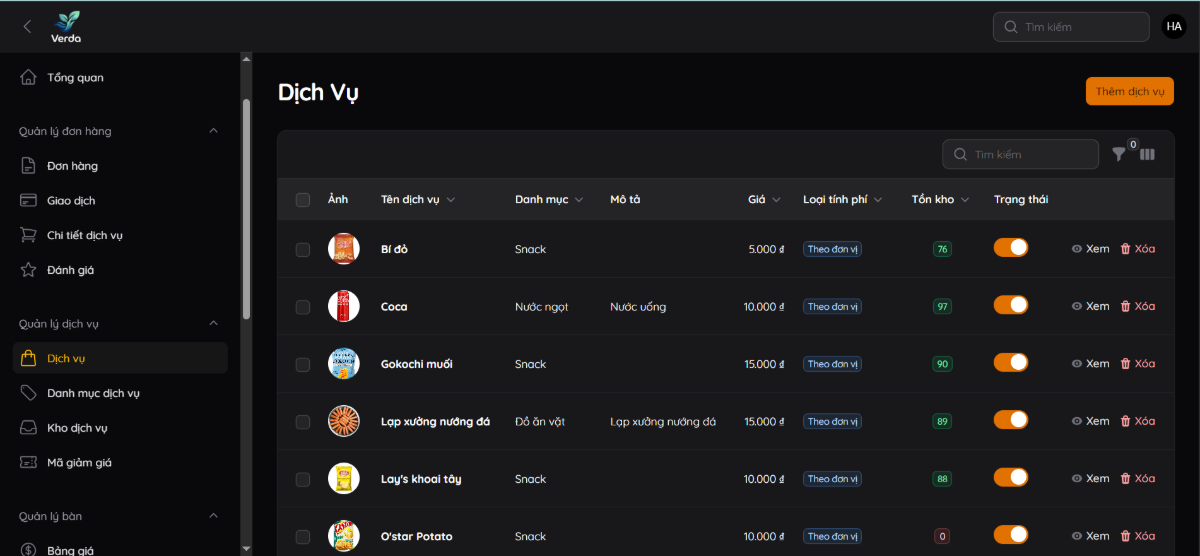Click the Coca product thumbnail
Image resolution: width=1200 pixels, height=556 pixels.
[343, 306]
